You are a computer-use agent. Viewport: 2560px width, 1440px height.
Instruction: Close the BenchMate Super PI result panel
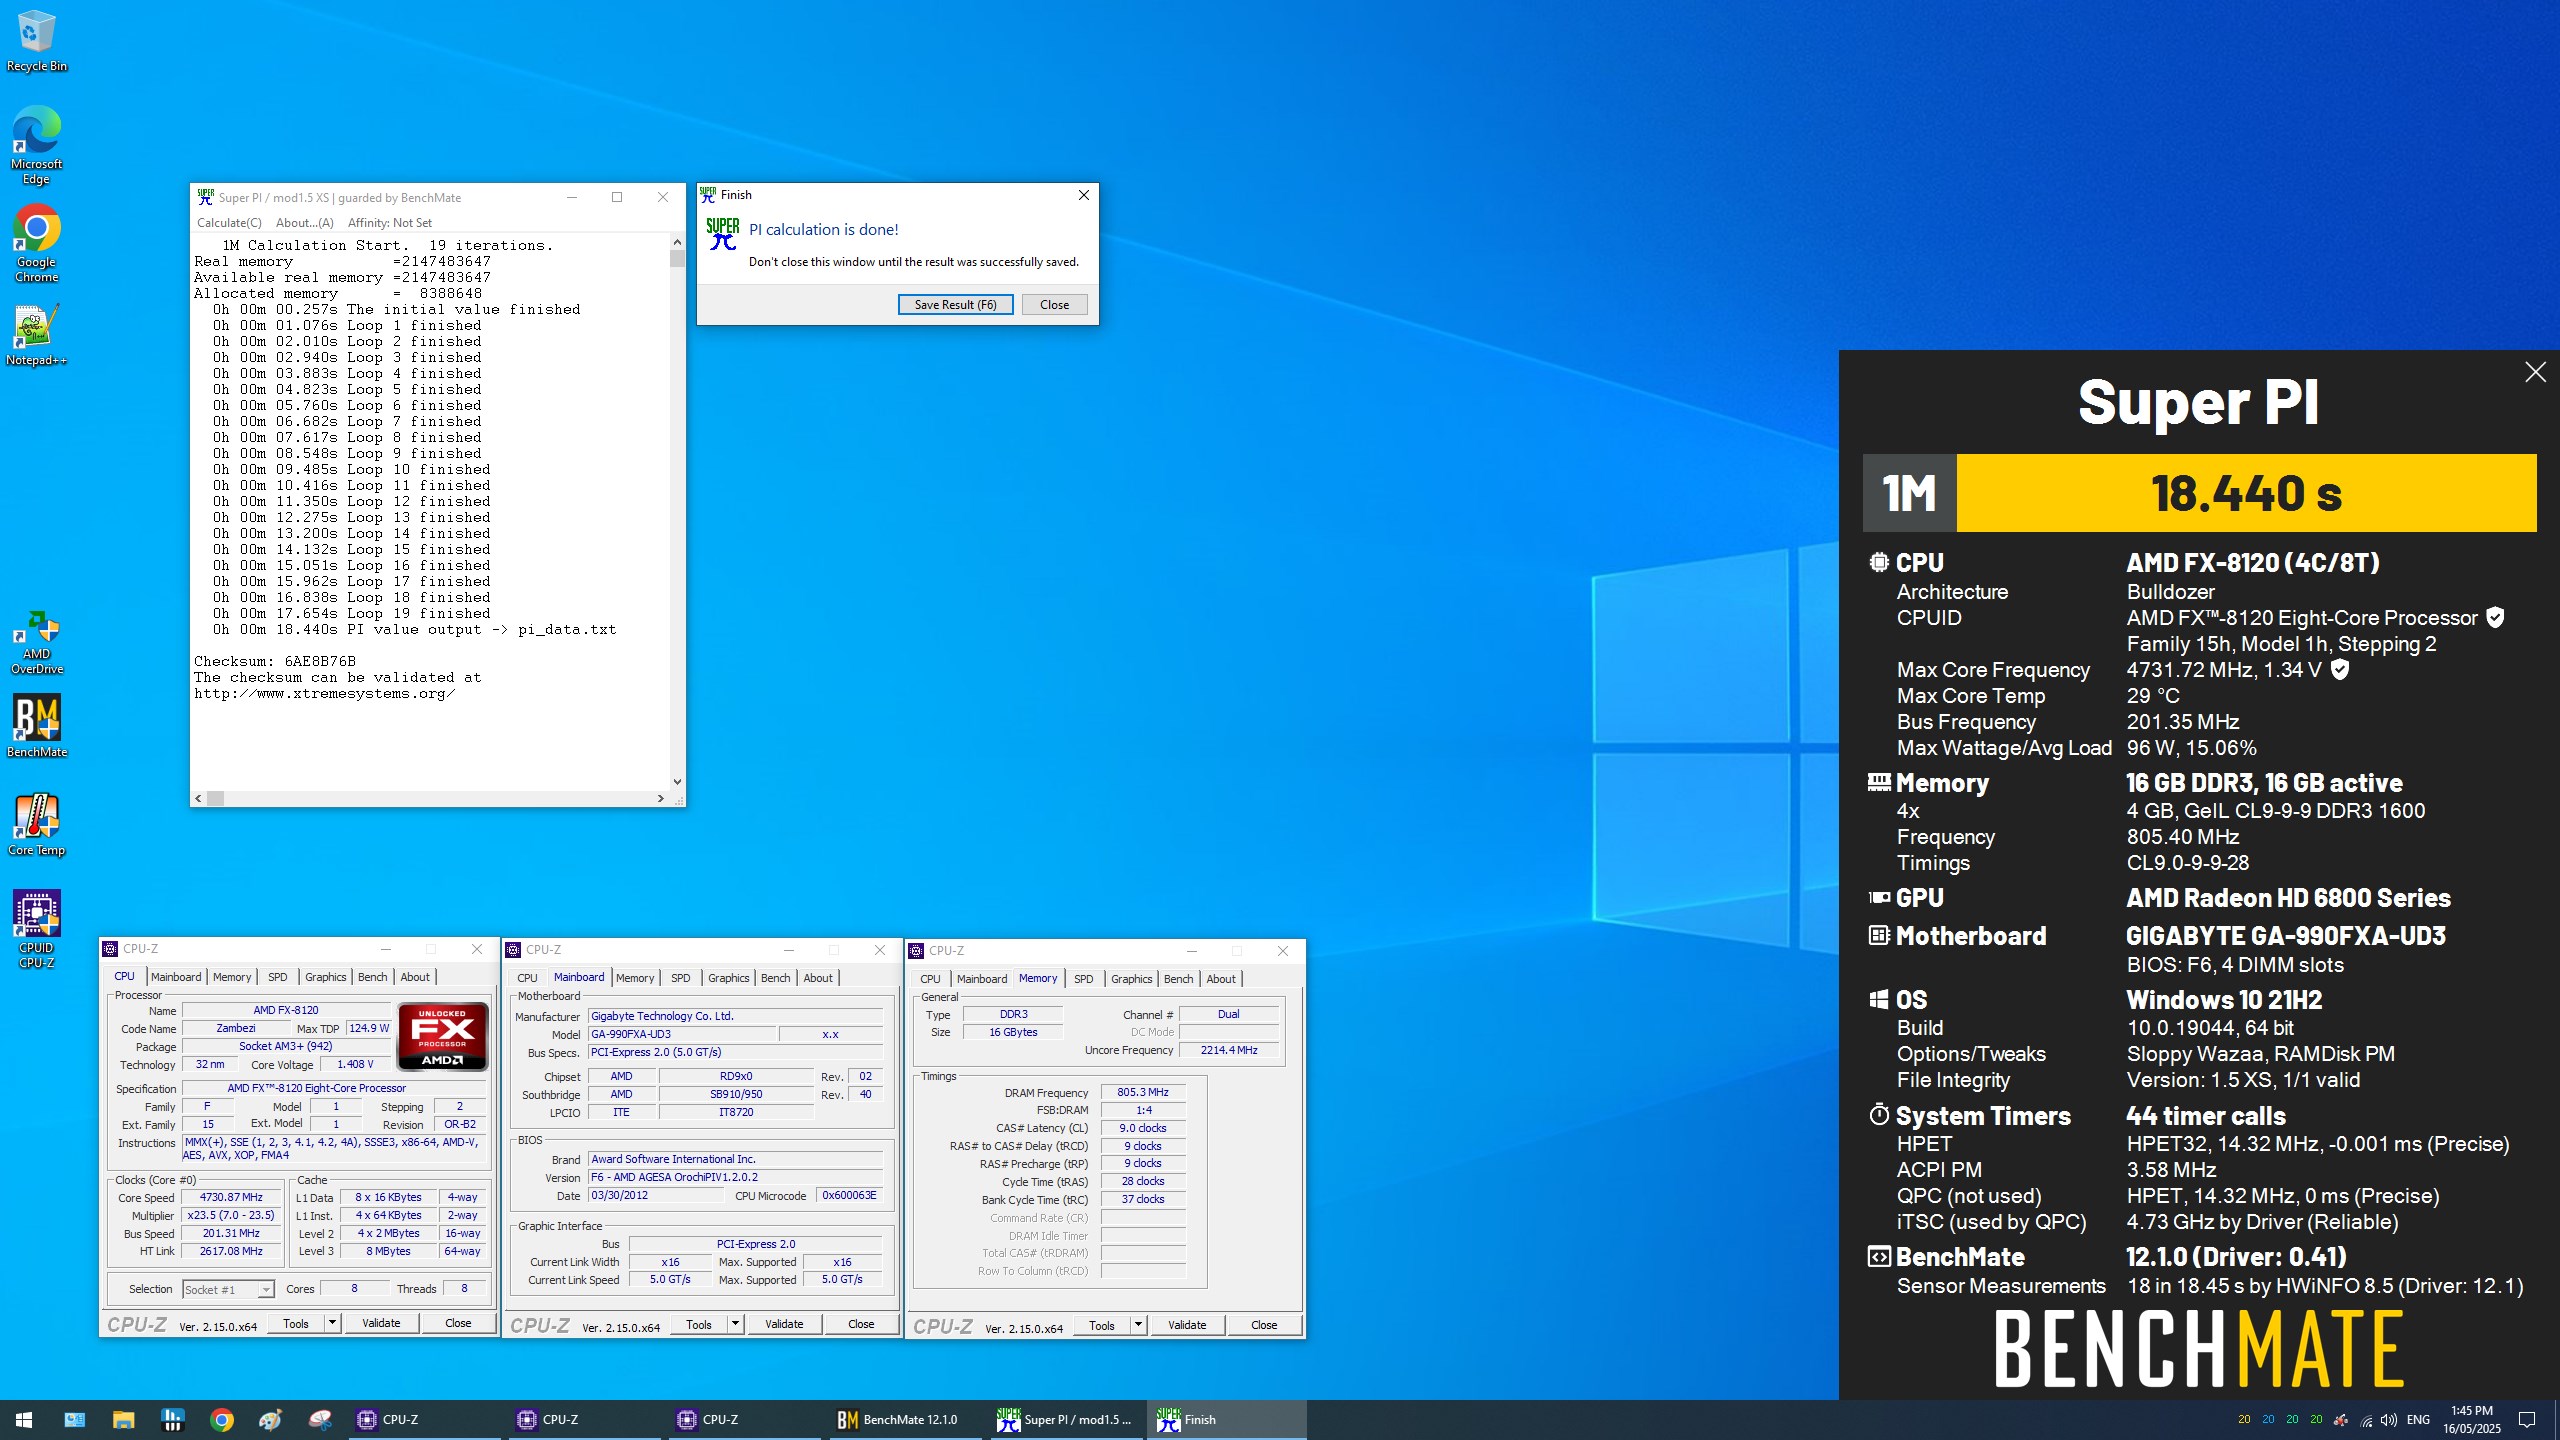point(2535,372)
